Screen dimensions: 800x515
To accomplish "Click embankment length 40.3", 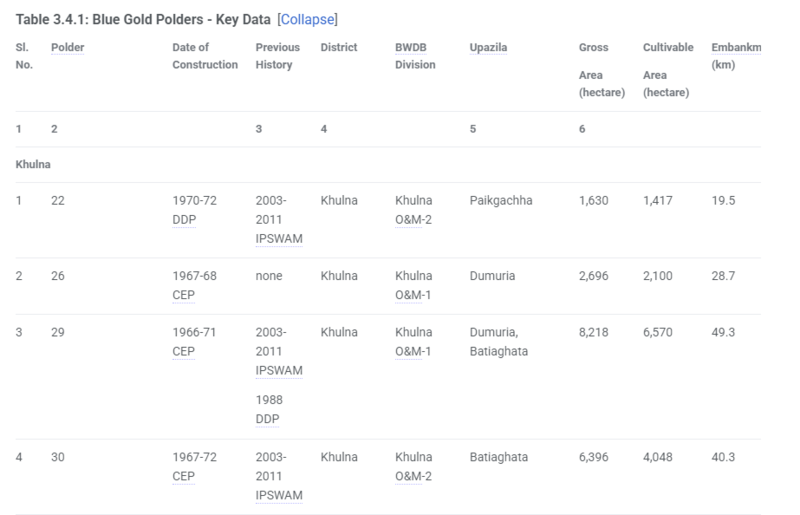I will (x=723, y=457).
